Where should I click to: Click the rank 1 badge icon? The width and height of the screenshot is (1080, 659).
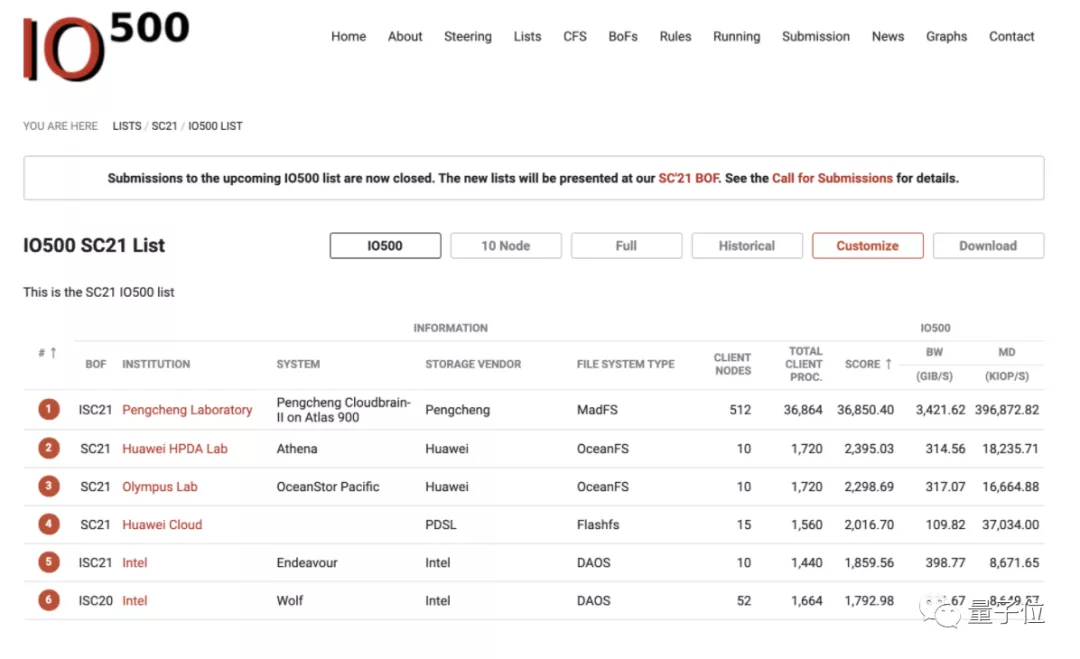point(48,410)
